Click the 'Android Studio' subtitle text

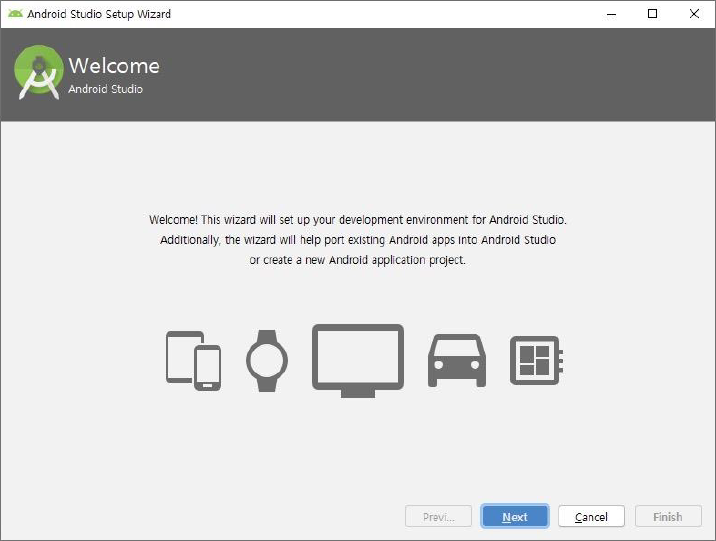(x=105, y=89)
